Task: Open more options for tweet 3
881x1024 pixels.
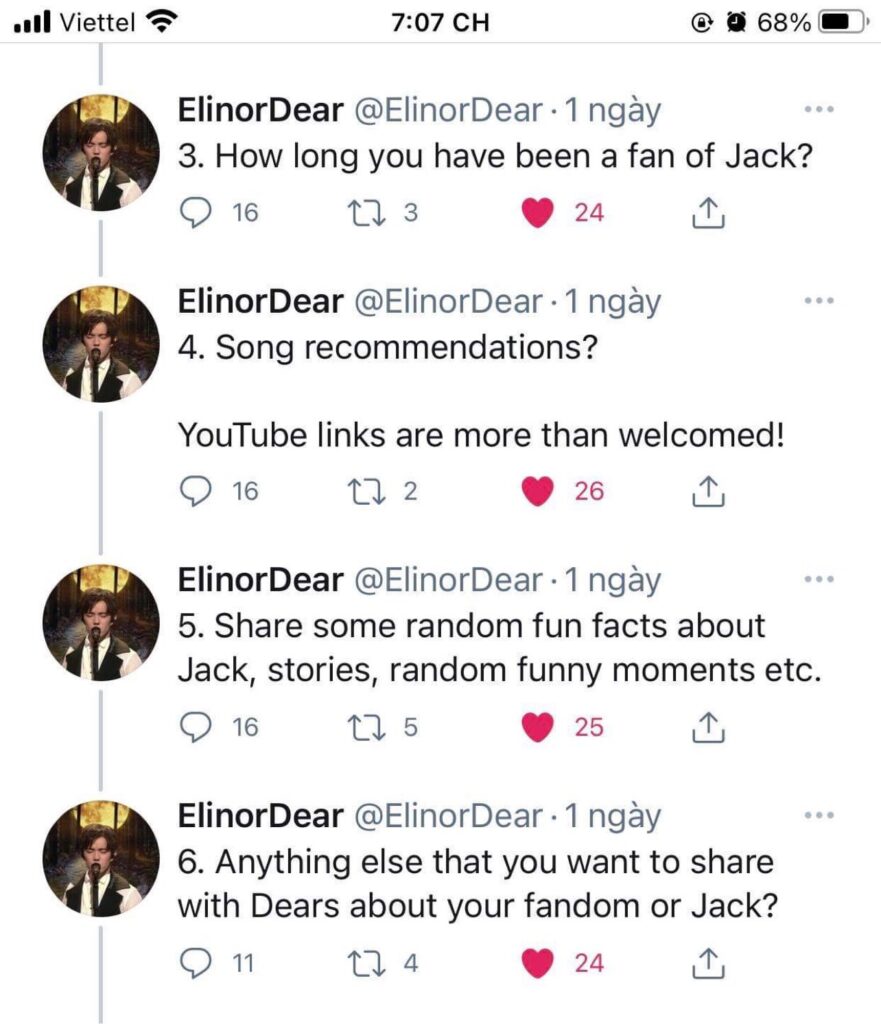Action: coord(819,109)
